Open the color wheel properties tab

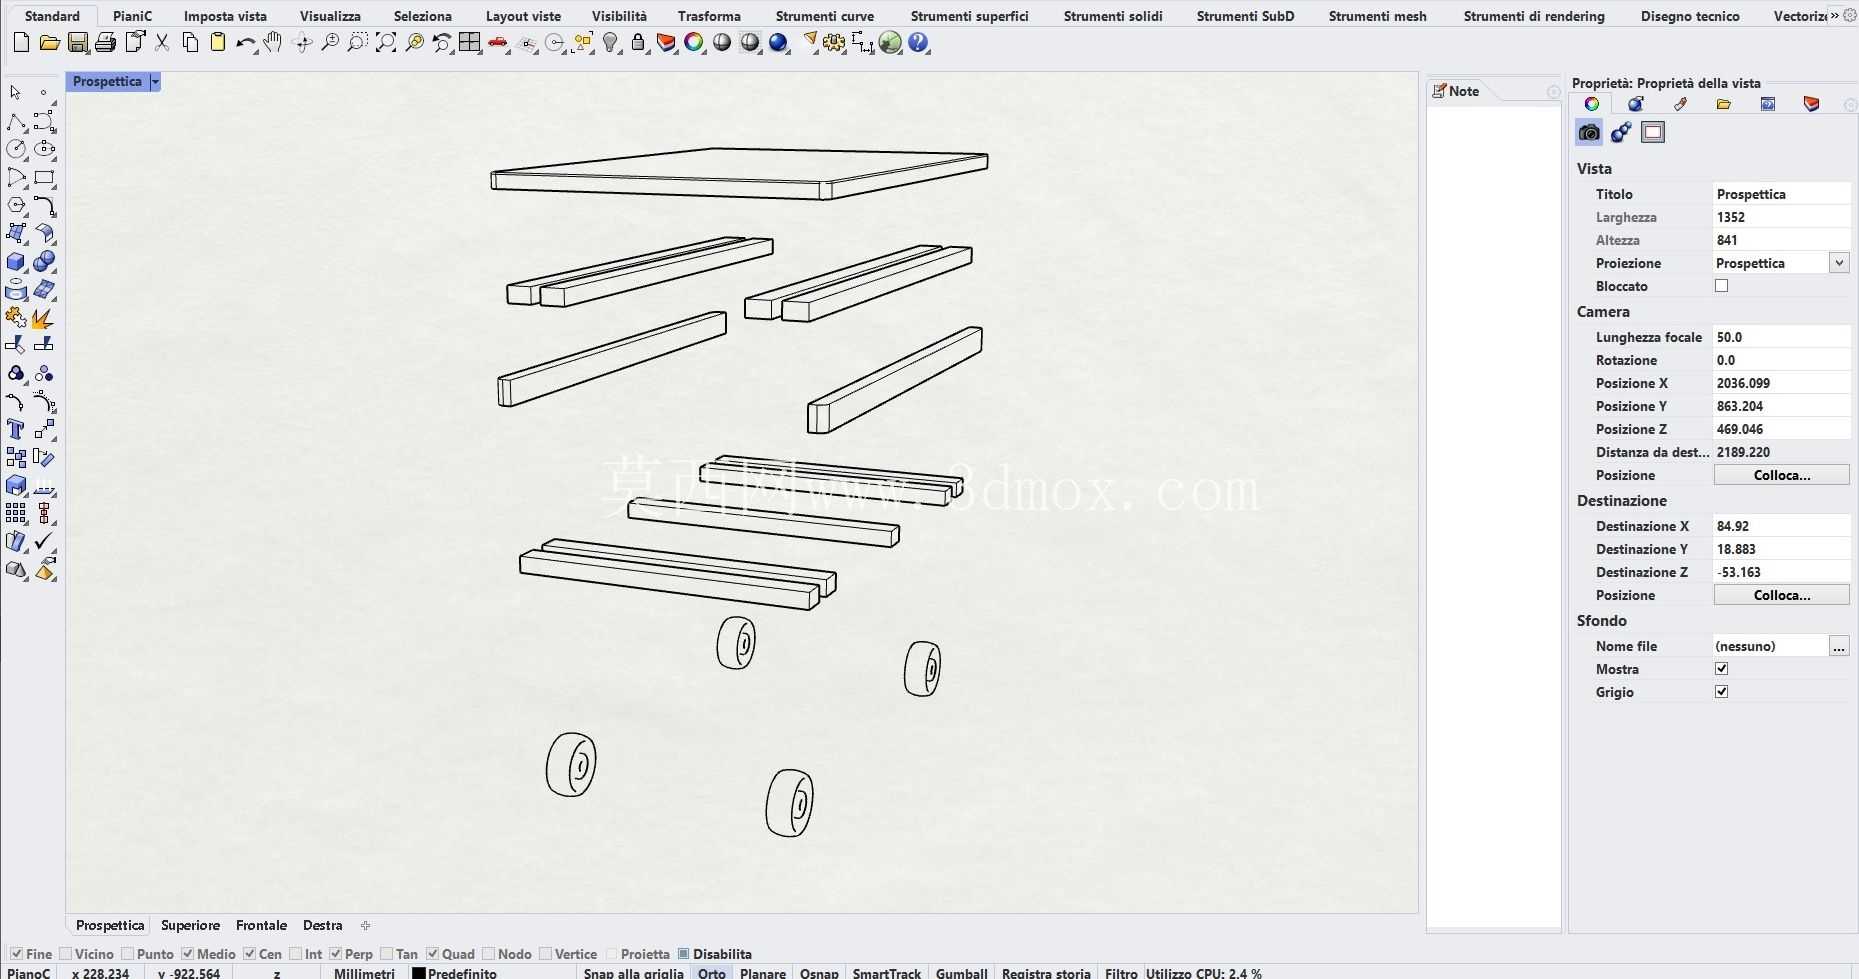click(1592, 104)
